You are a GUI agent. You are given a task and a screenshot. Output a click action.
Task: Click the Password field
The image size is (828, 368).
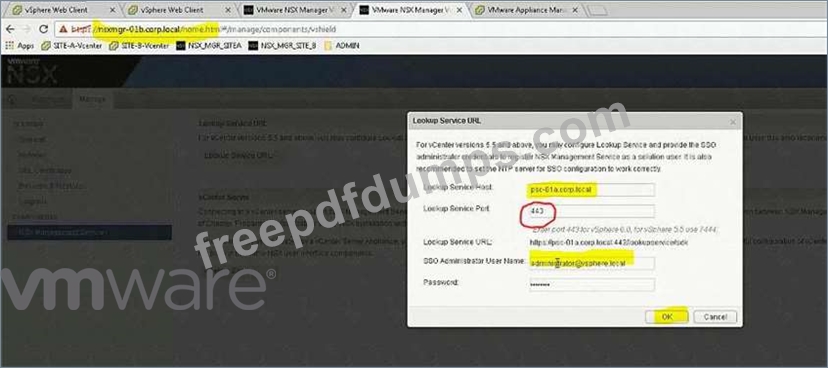pos(591,285)
